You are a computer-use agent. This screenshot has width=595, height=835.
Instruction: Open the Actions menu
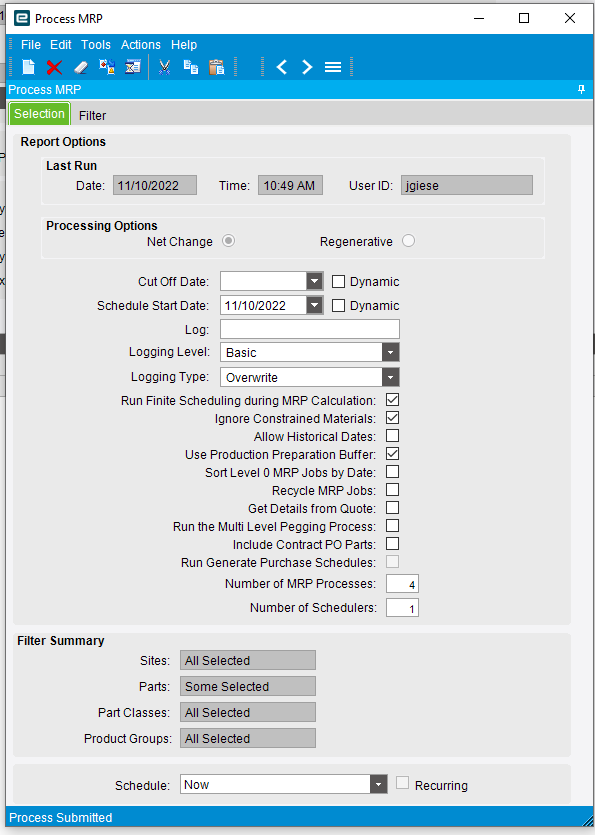(x=141, y=45)
